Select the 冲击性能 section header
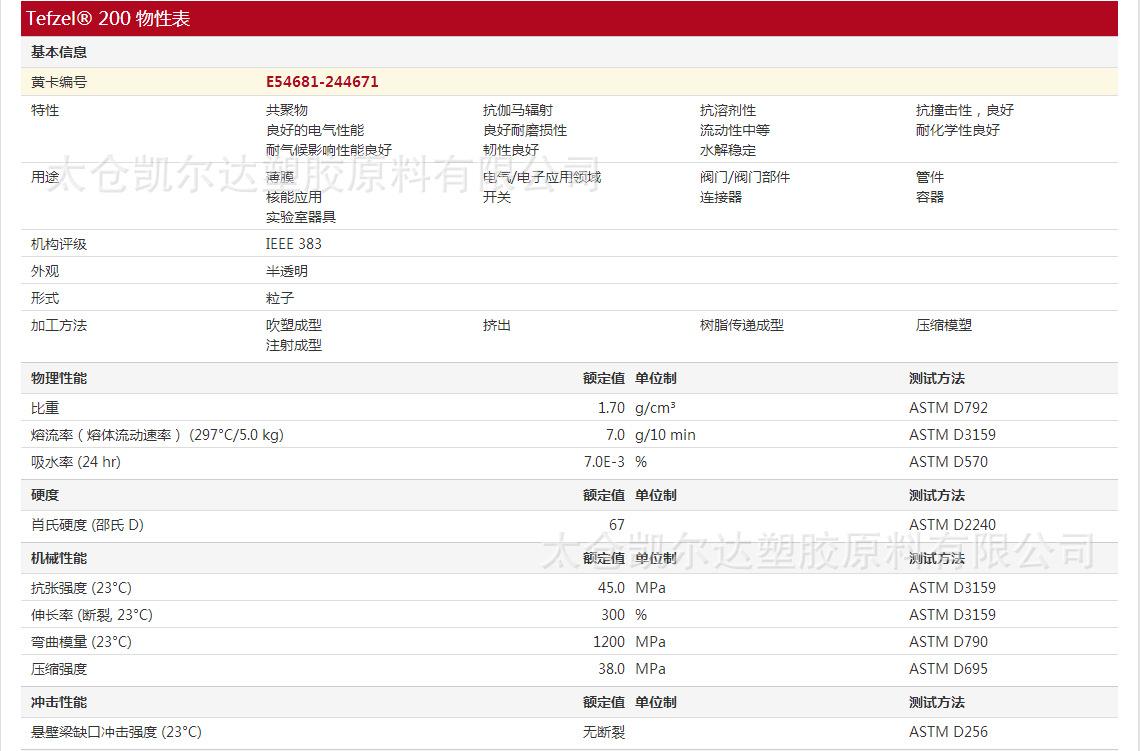This screenshot has height=751, width=1140. click(59, 702)
